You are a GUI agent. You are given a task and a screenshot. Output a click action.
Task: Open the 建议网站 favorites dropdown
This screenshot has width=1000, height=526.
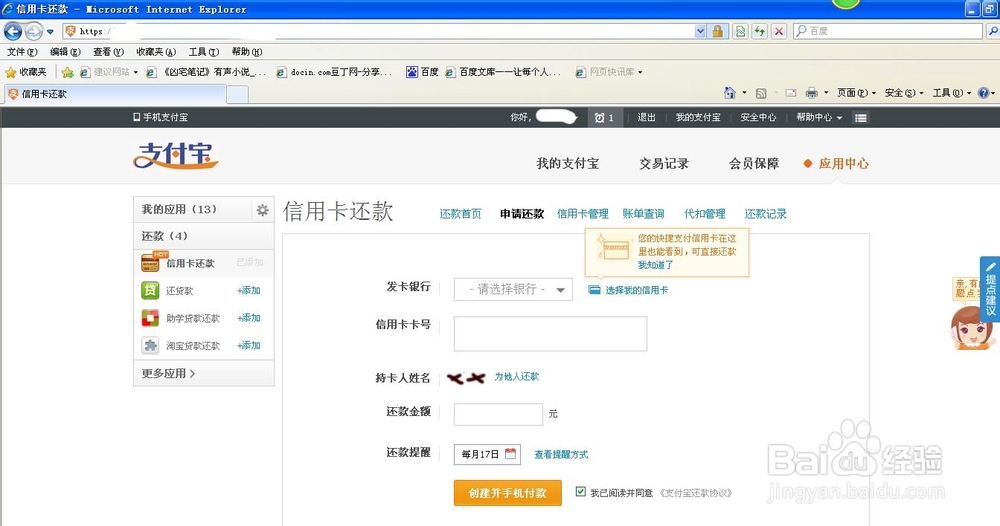(109, 72)
